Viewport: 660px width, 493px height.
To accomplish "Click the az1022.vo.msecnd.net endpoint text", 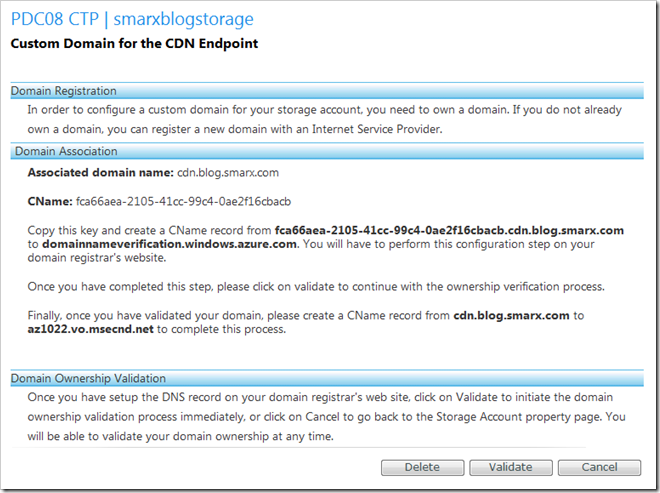I will [90, 329].
